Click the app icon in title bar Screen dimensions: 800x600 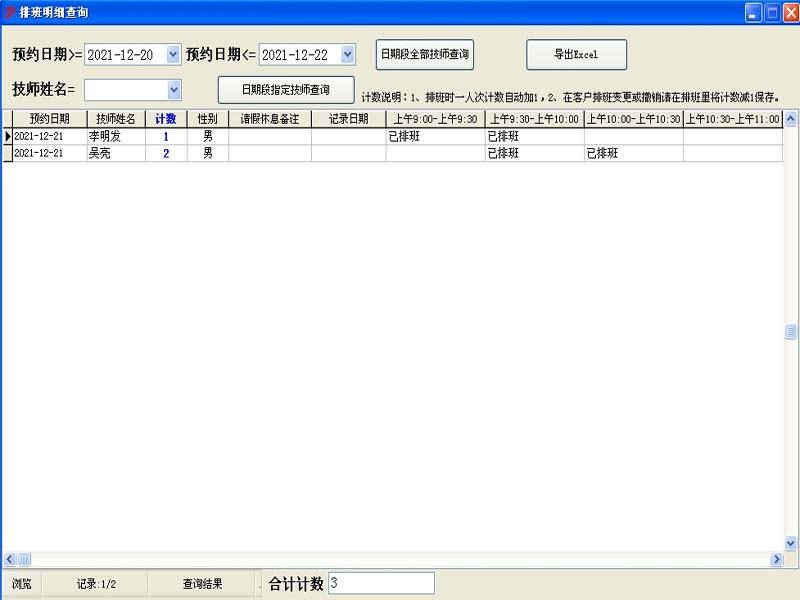pos(9,12)
